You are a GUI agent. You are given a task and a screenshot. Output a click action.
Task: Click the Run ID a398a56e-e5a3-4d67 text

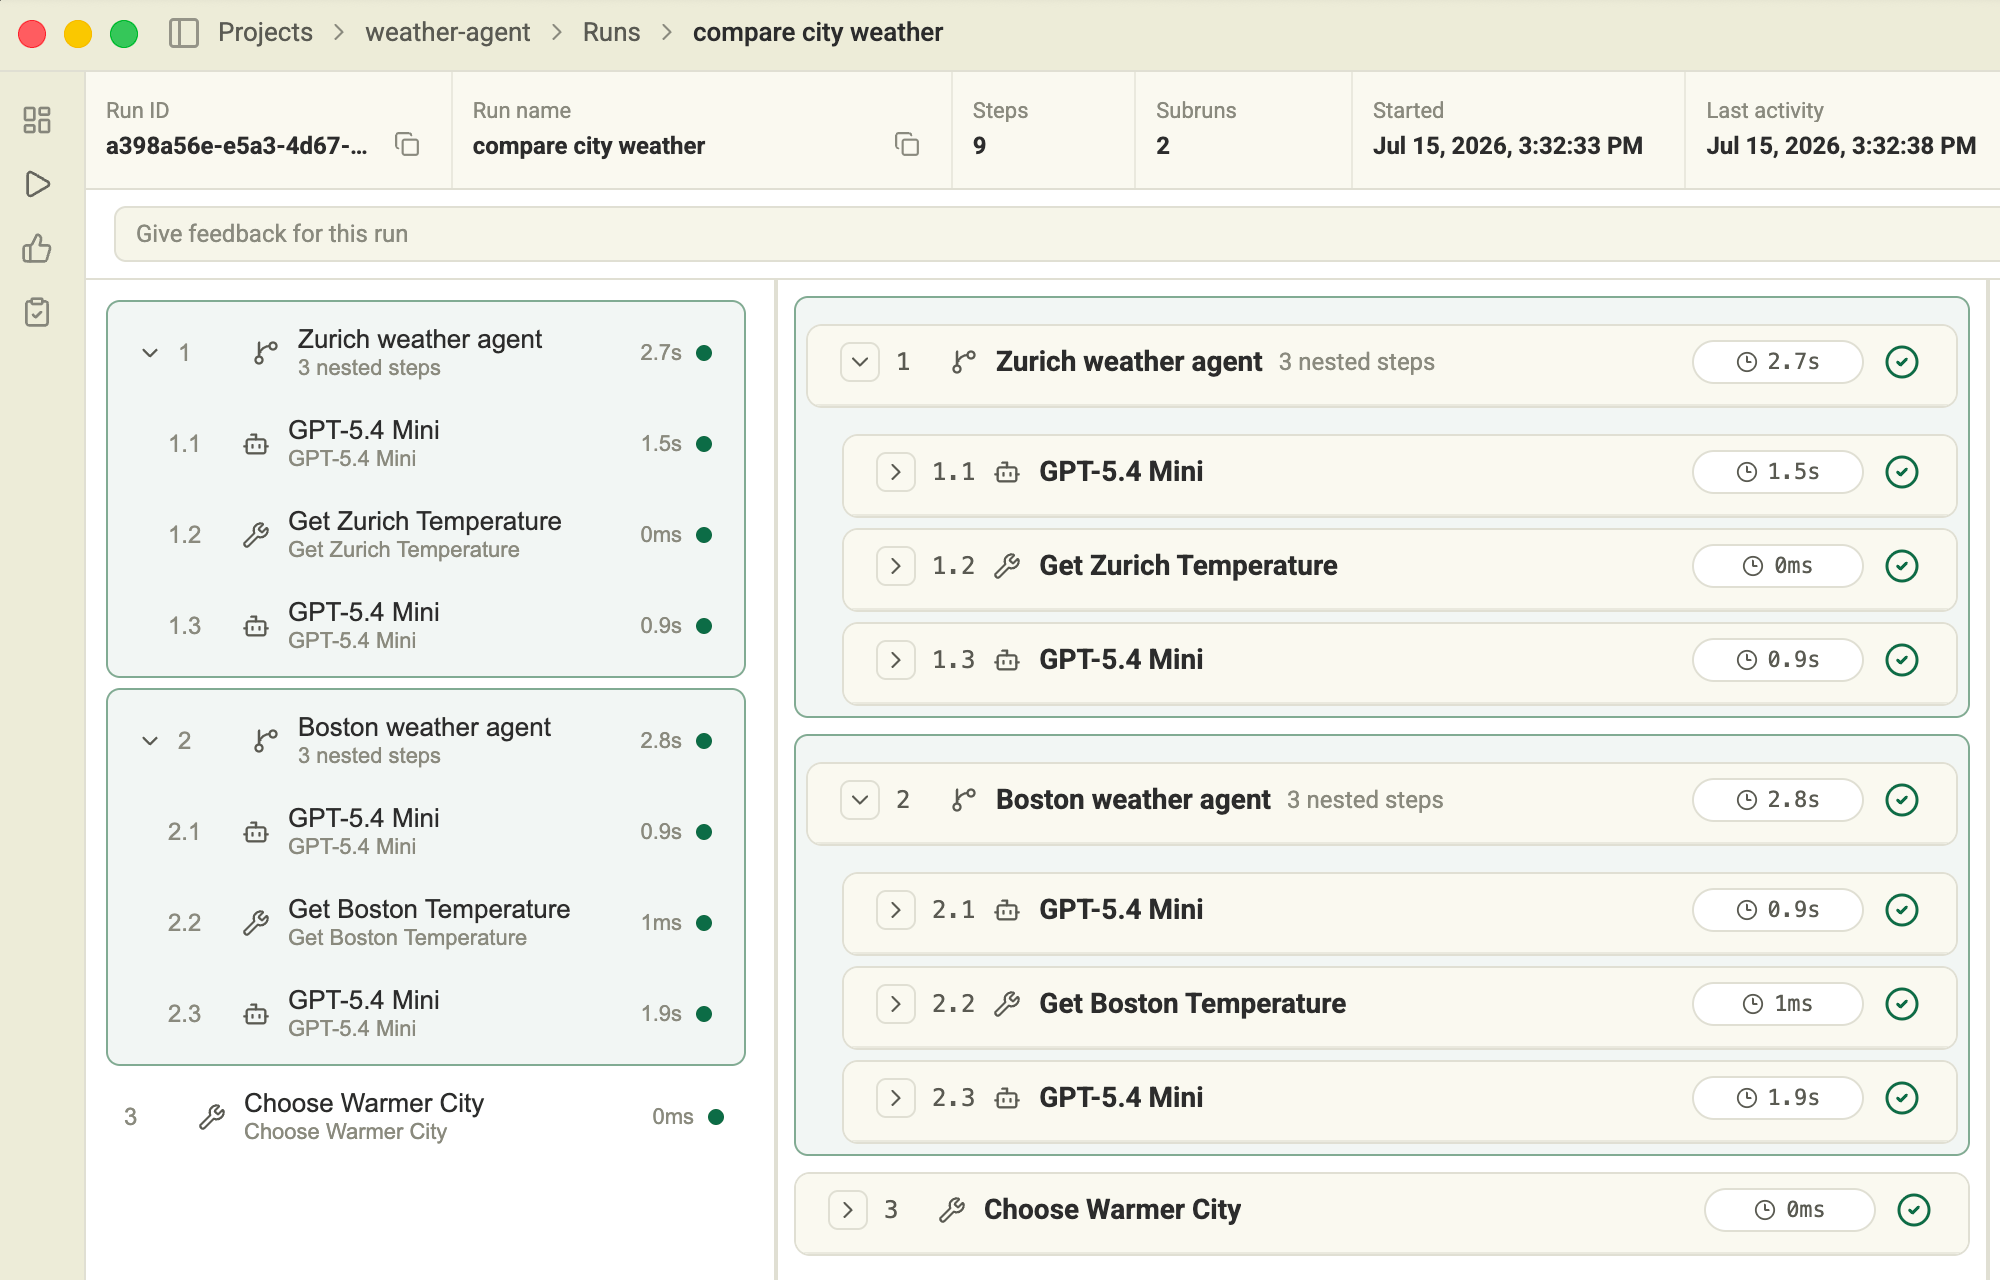click(237, 146)
